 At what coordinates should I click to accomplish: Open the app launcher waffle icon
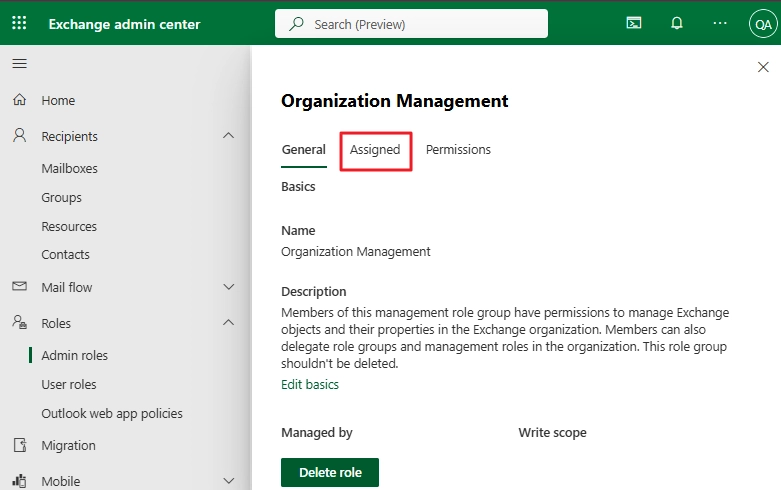pos(19,23)
